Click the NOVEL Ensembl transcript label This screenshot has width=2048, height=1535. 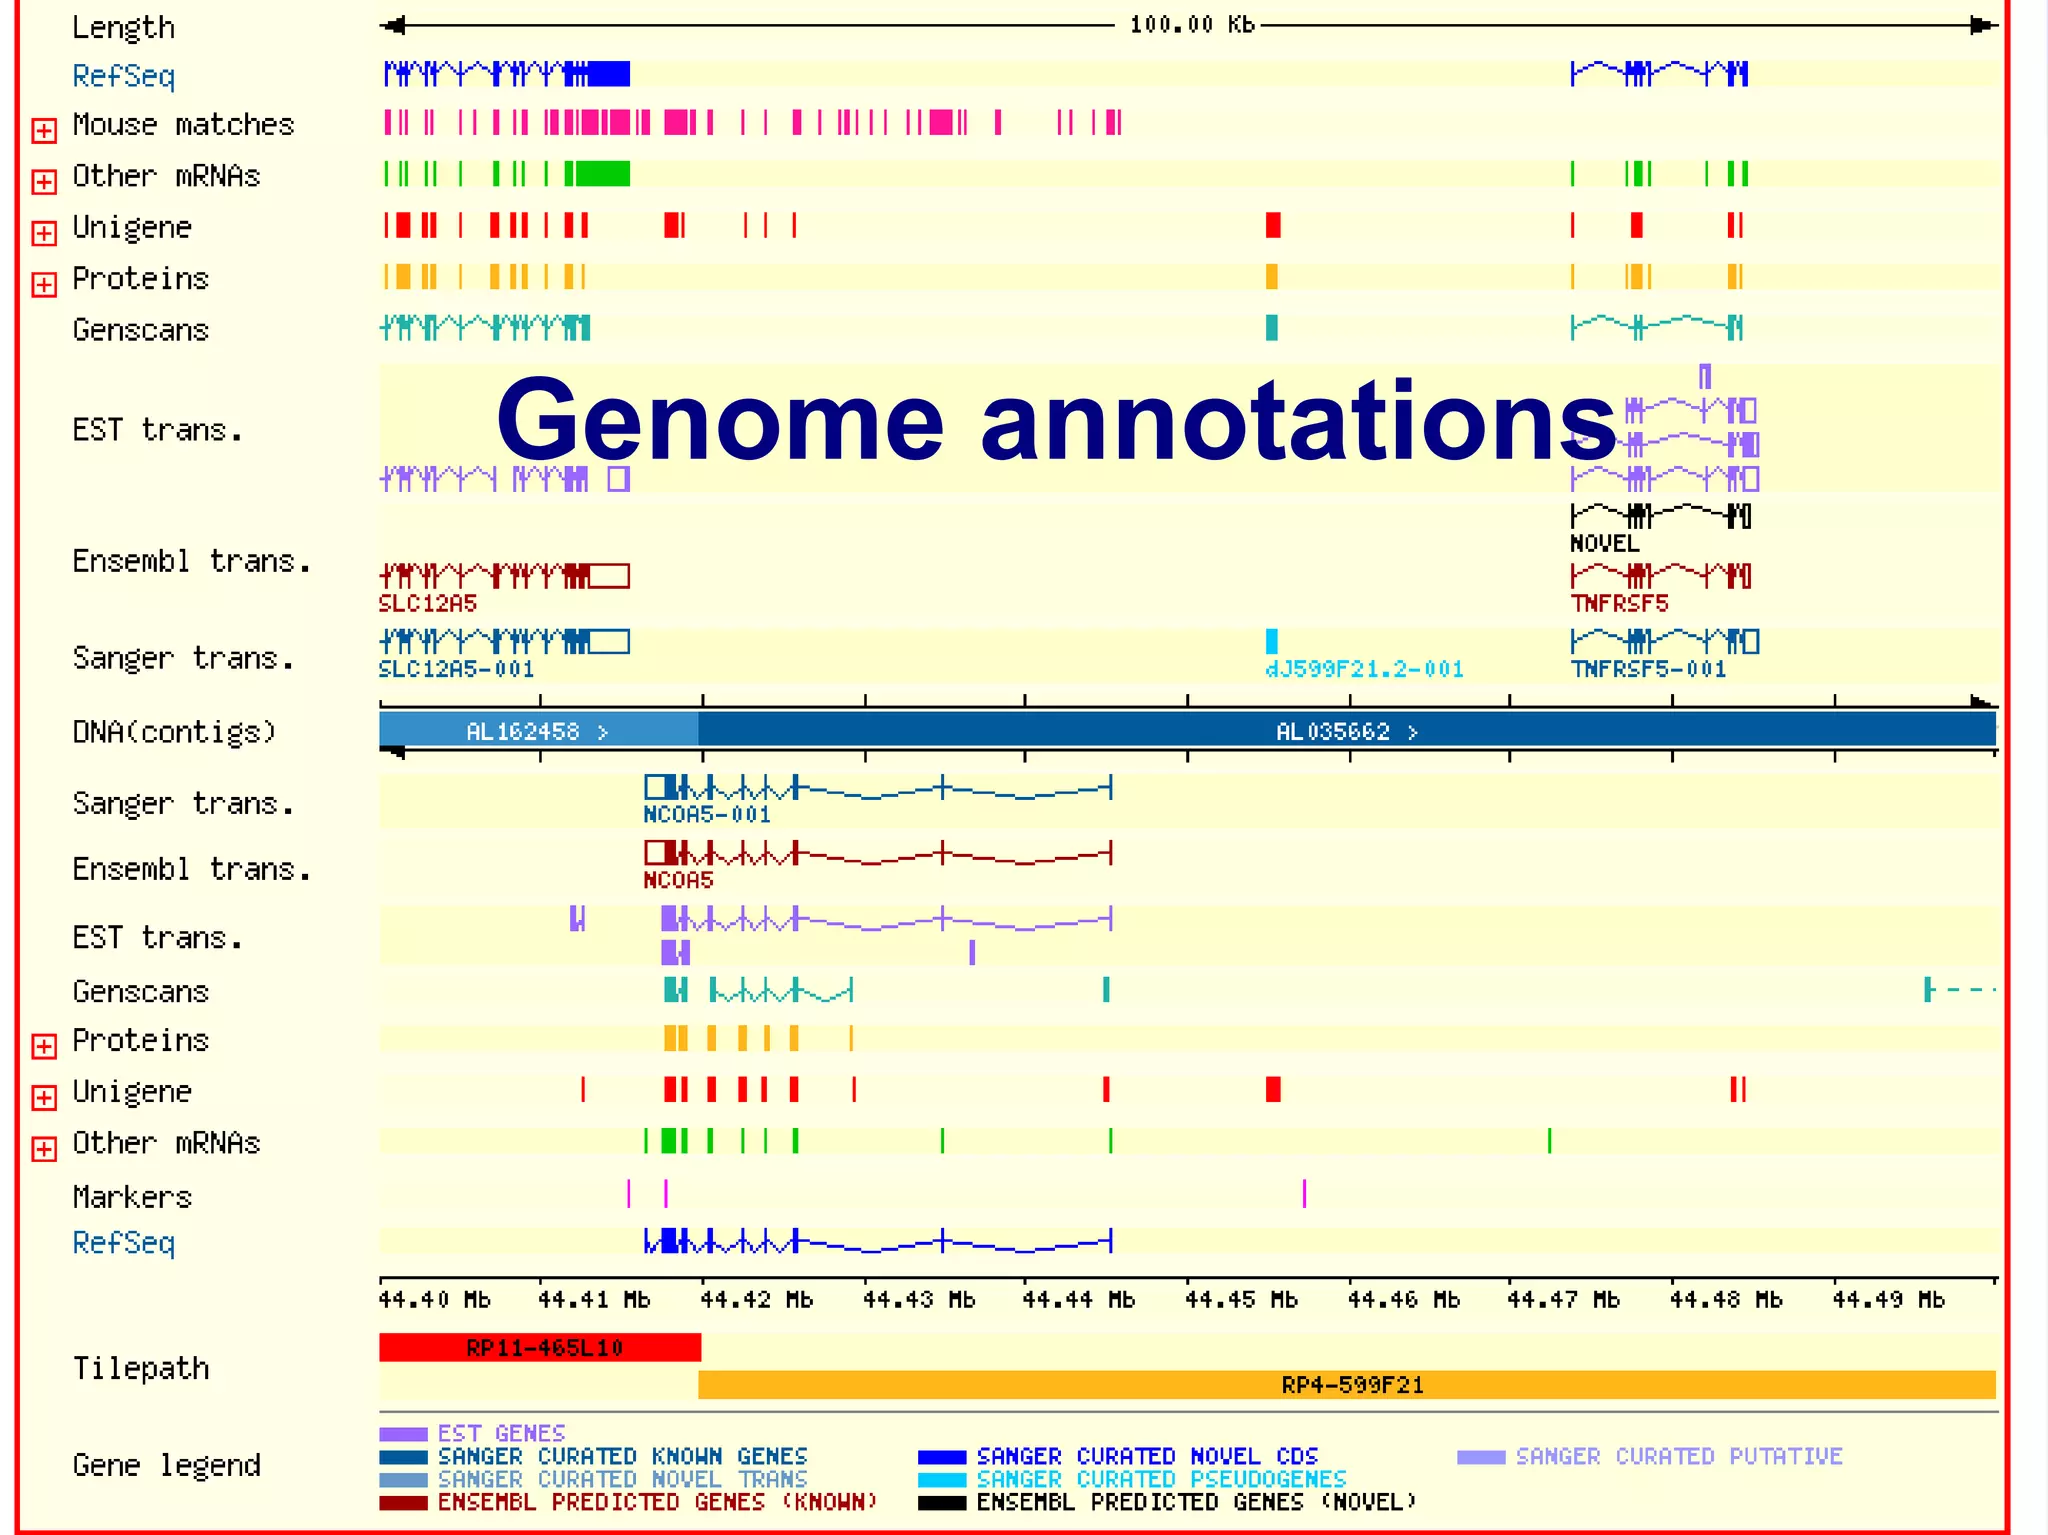(x=1604, y=544)
